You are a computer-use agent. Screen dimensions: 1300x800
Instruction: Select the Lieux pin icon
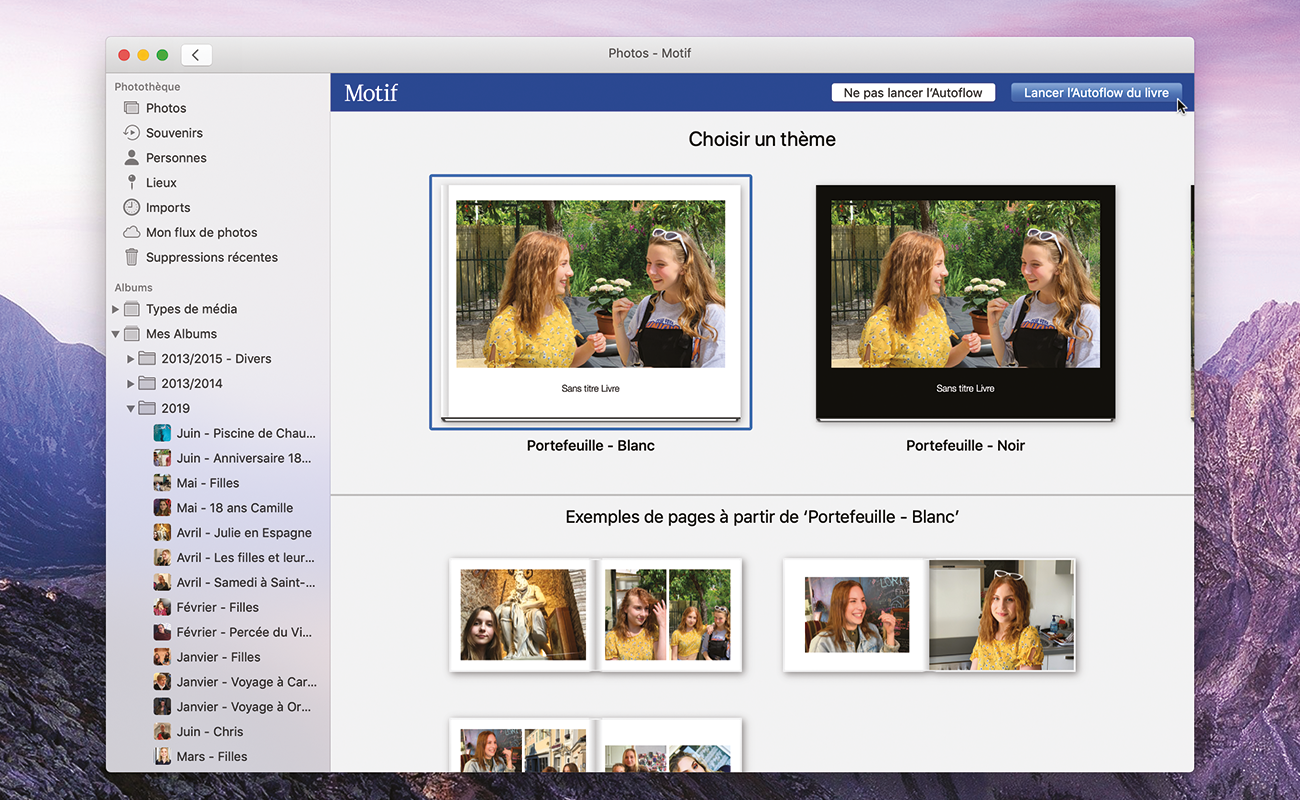pos(131,183)
